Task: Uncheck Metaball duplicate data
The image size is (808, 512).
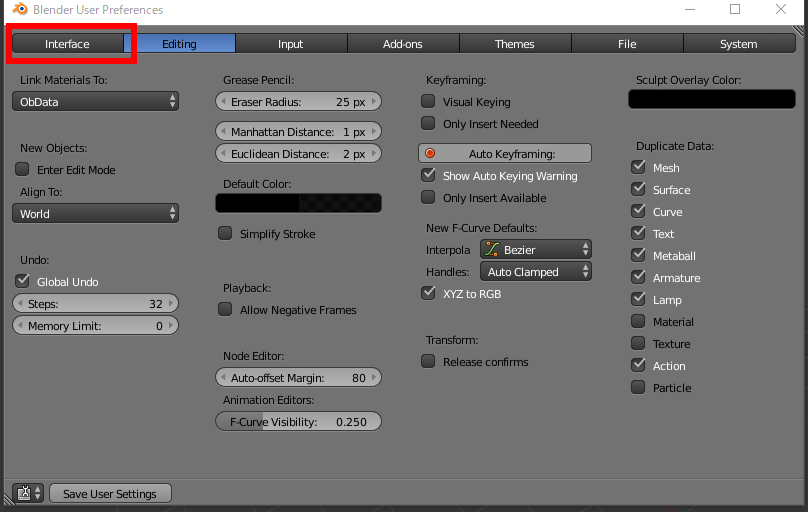Action: [x=638, y=255]
